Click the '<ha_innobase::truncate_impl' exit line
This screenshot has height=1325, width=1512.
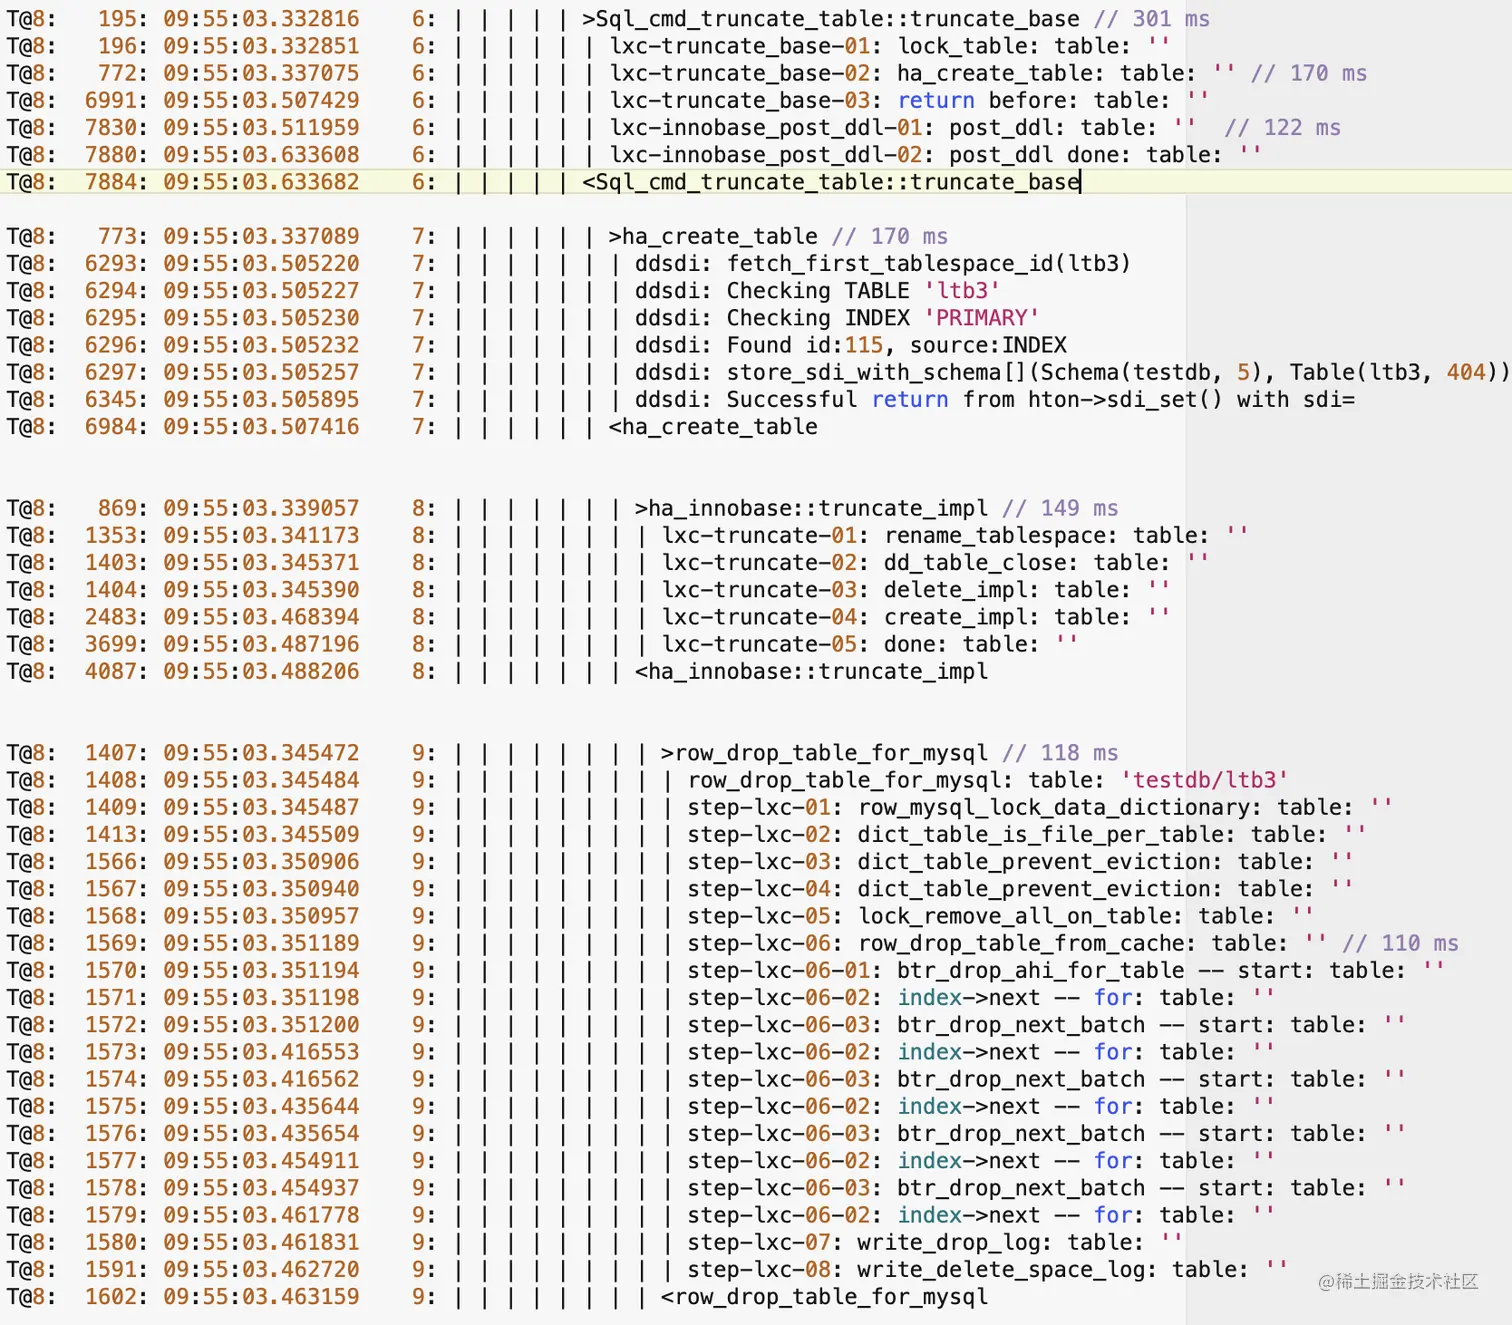(497, 671)
